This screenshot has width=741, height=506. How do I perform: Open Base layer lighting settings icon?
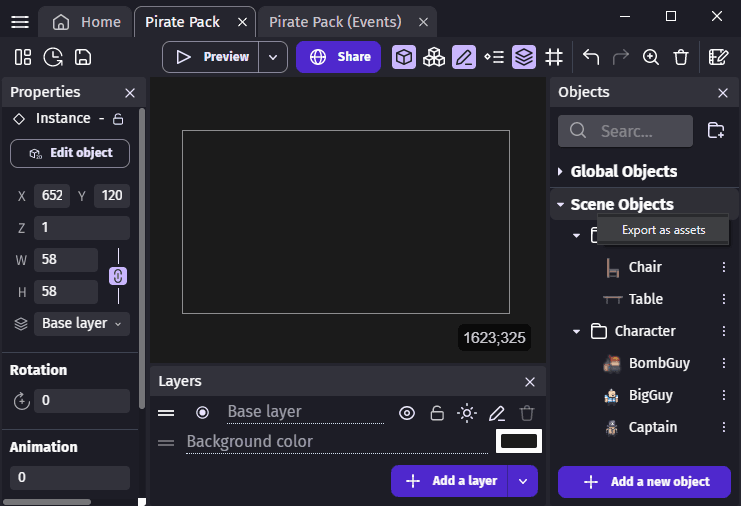467,413
